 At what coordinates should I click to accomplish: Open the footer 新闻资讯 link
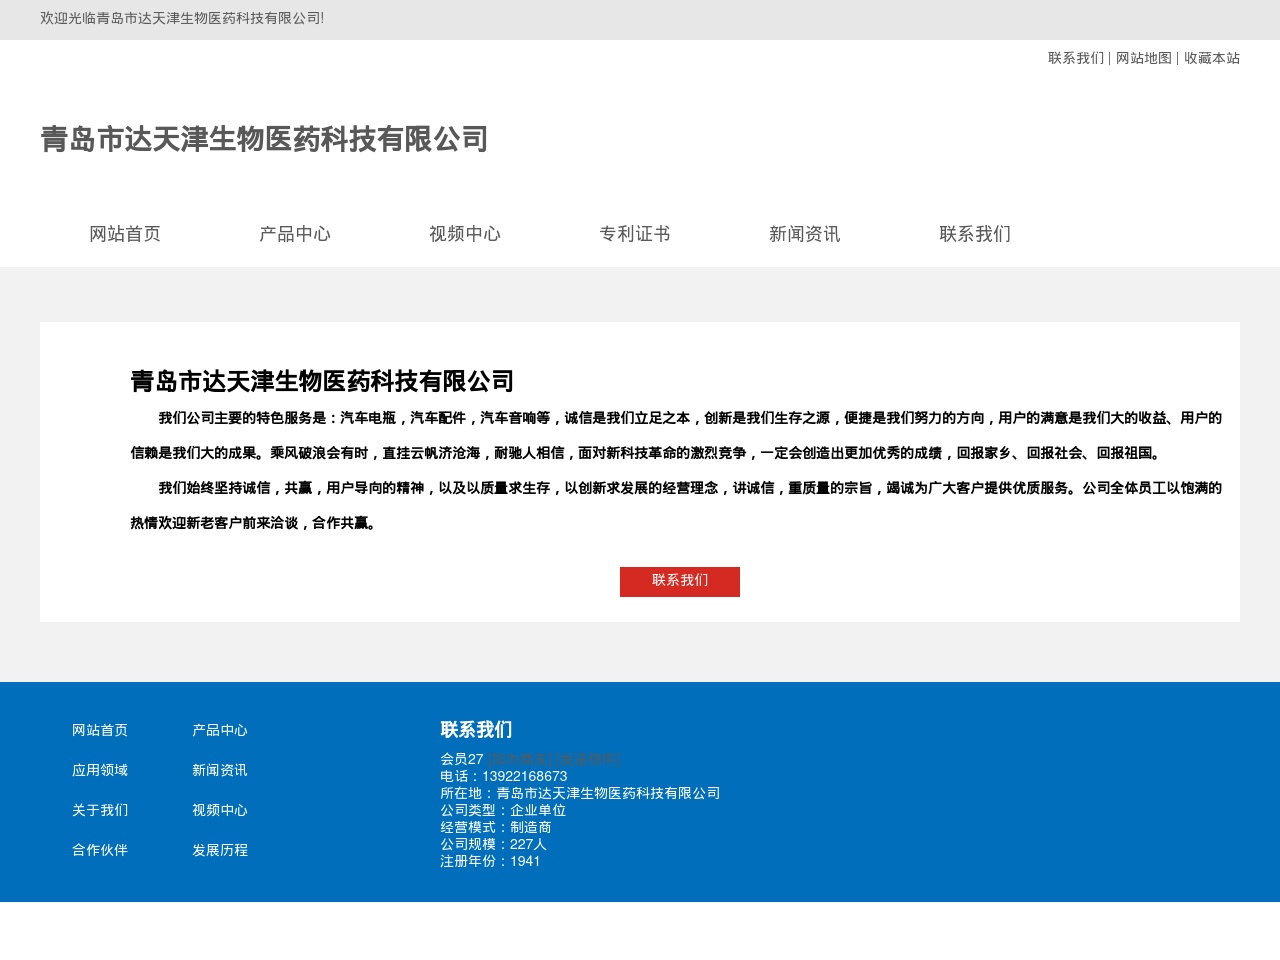tap(220, 770)
